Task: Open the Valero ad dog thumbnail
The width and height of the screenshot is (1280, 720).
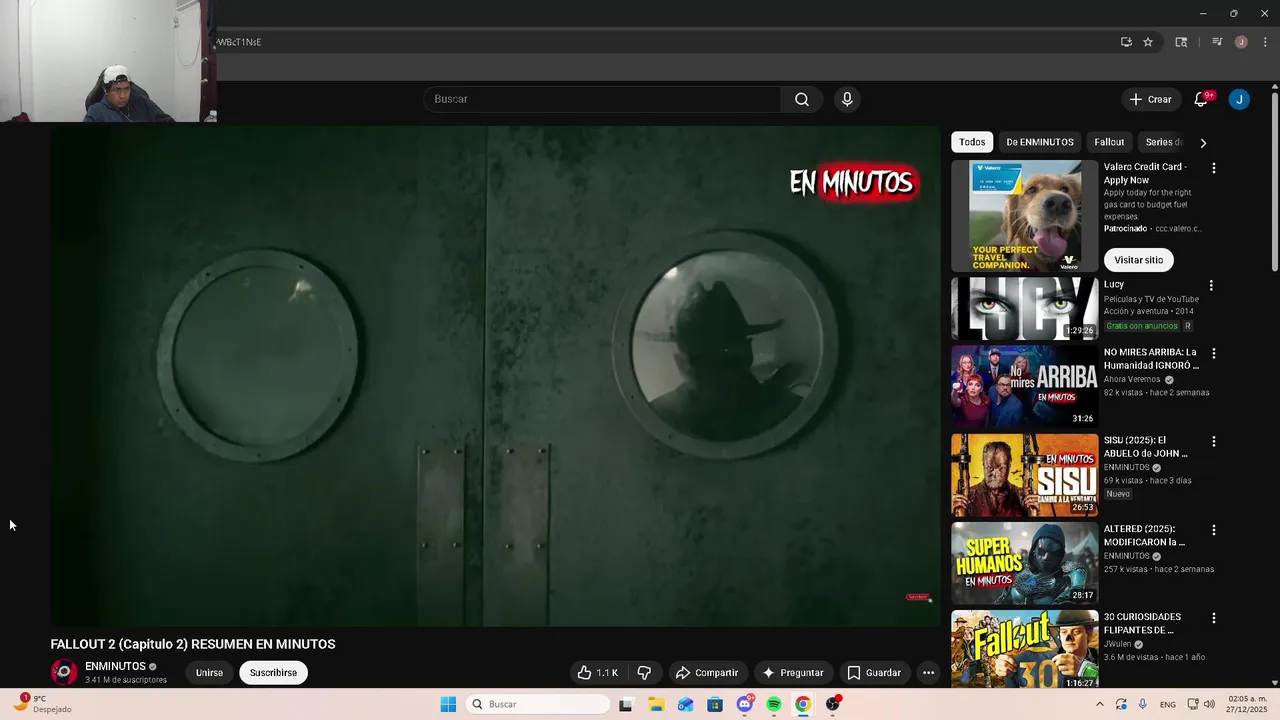Action: [1024, 216]
